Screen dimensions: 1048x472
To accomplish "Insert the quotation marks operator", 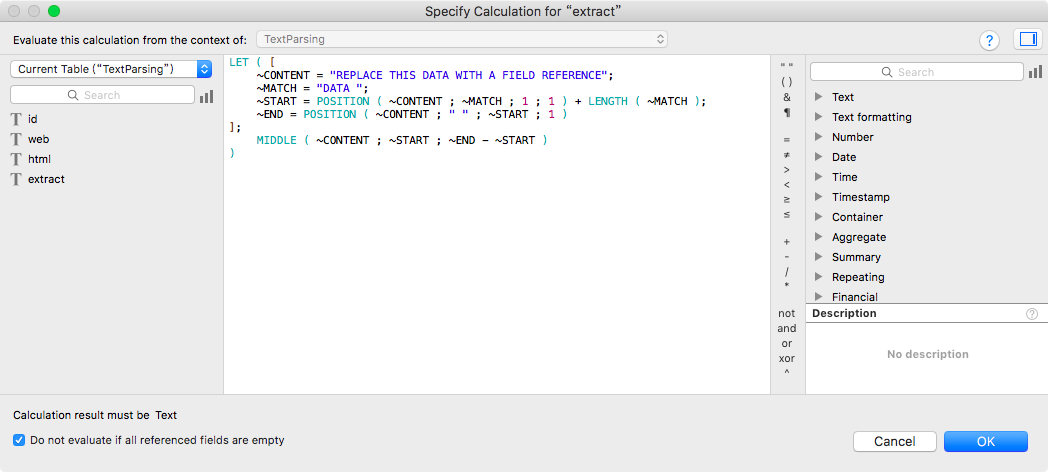I will coord(787,66).
